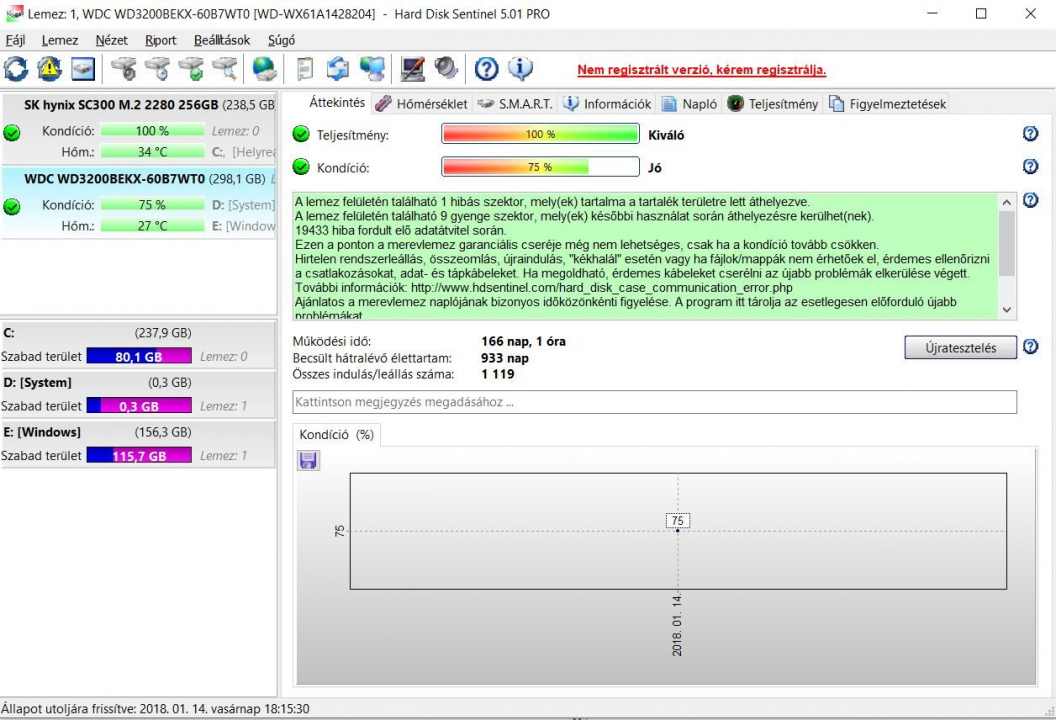Click the status text scrollbar up arrow
1056x720 pixels.
(x=1006, y=202)
